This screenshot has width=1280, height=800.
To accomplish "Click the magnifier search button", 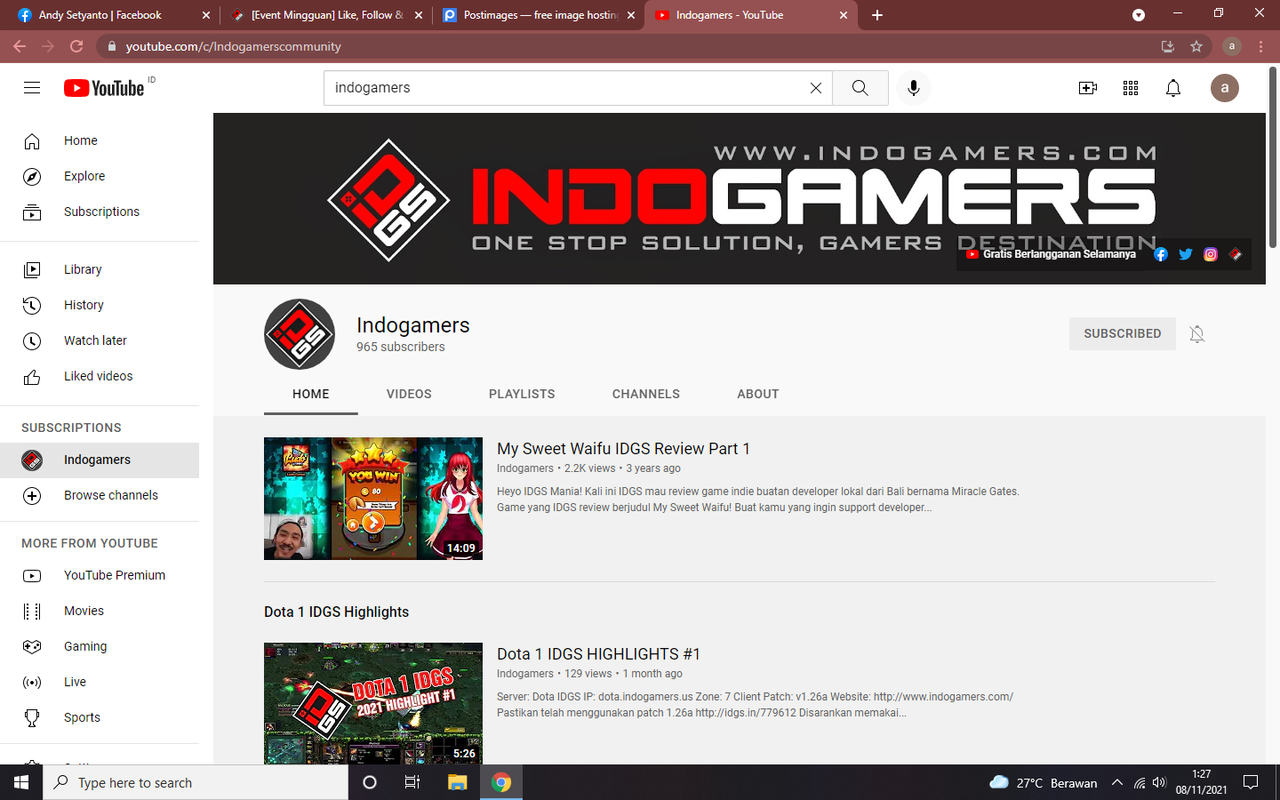I will (860, 88).
